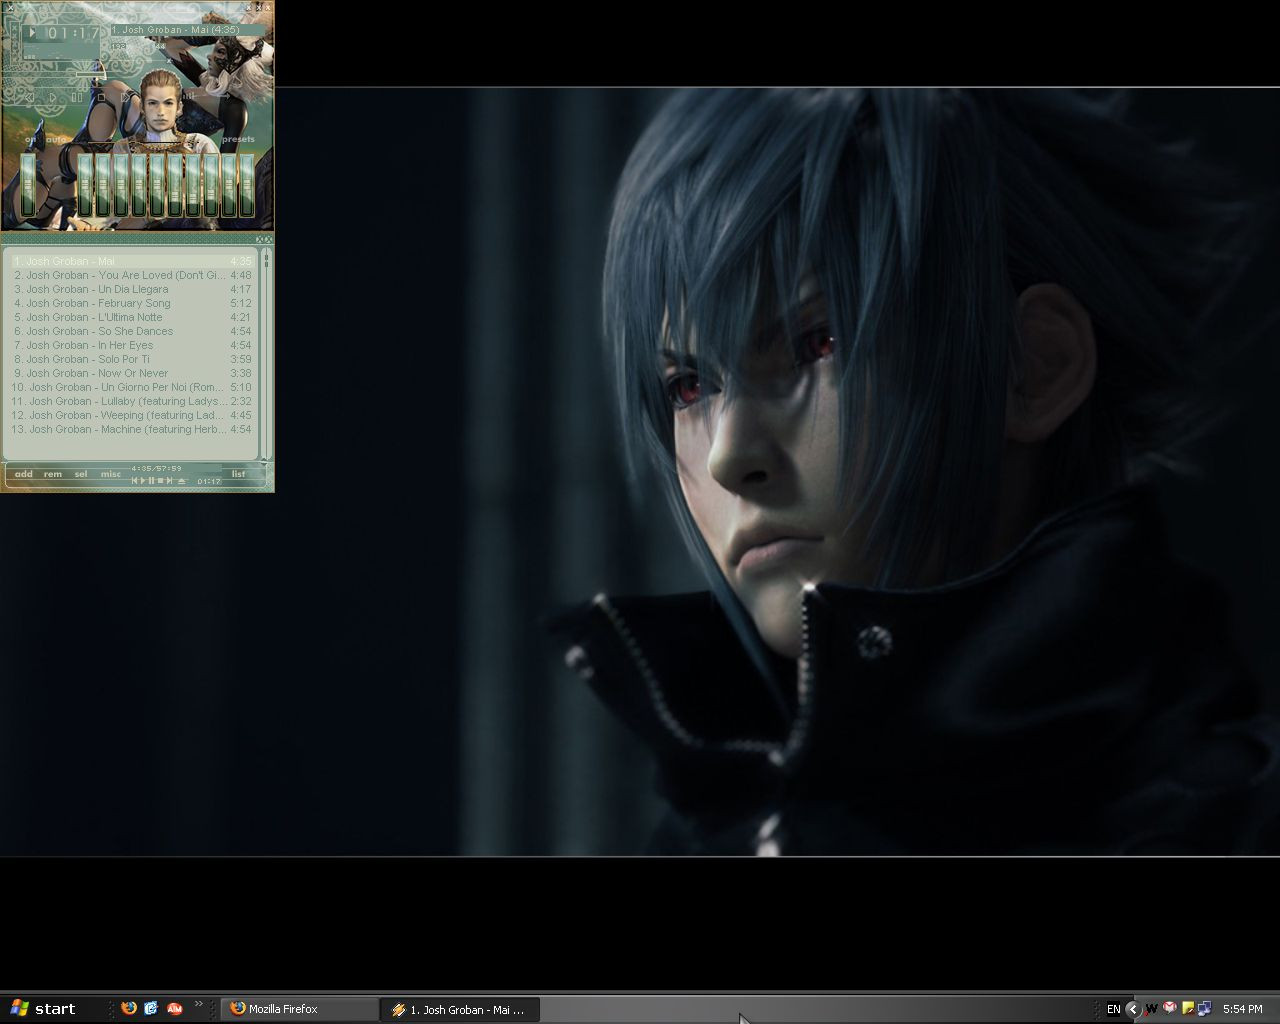Click the scrolling song title in Winamp
This screenshot has height=1024, width=1280.
(188, 30)
